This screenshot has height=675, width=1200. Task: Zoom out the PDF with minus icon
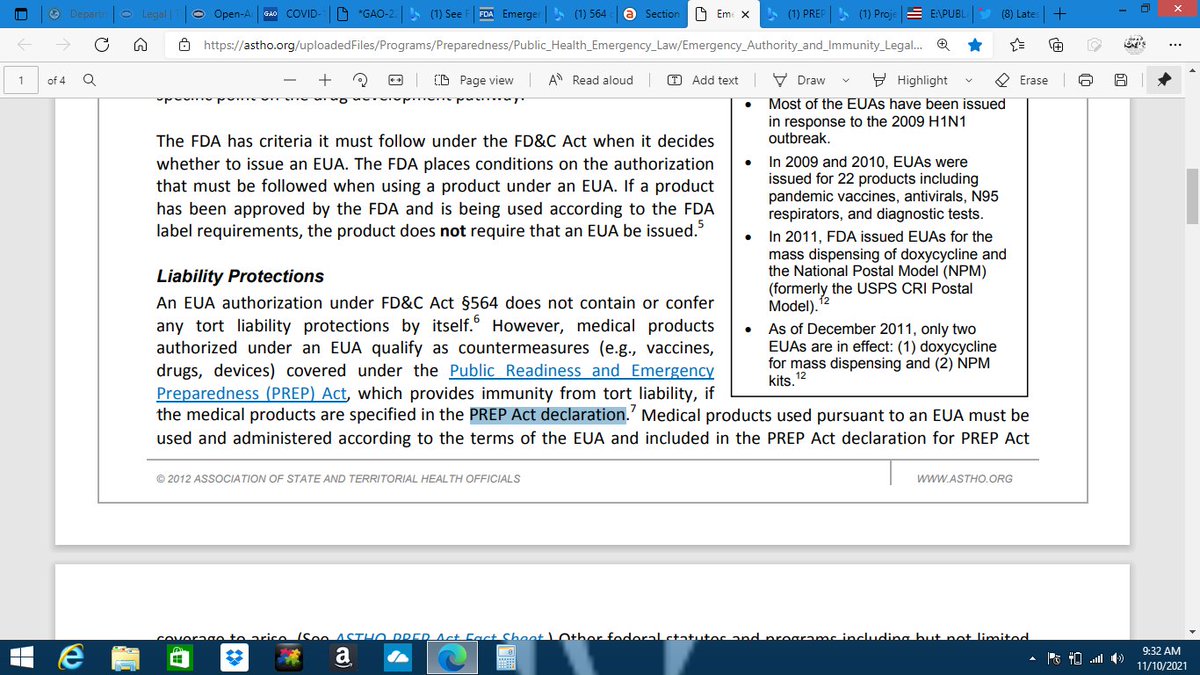click(290, 80)
